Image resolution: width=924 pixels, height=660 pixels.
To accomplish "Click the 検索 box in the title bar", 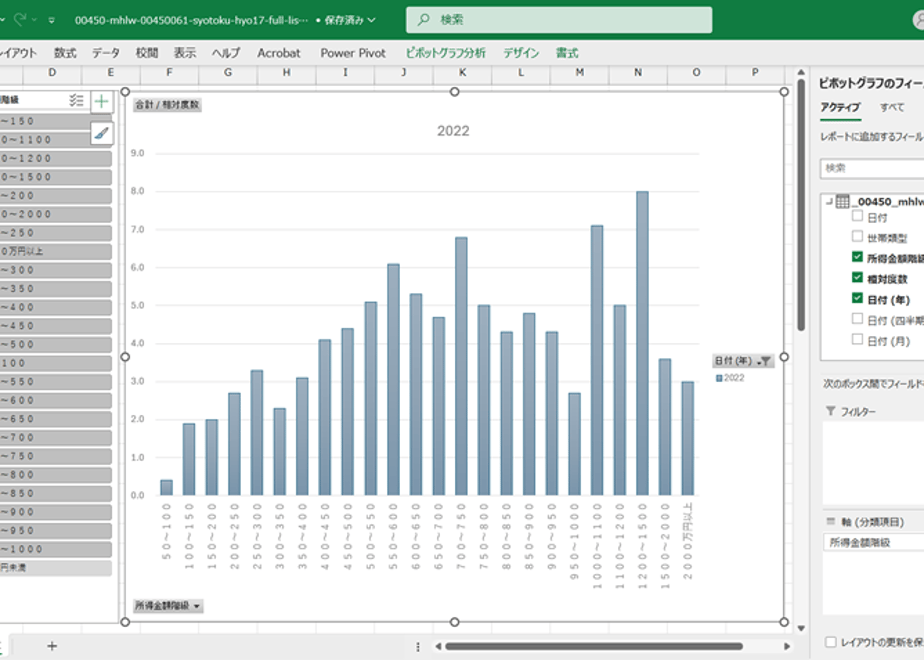I will 559,20.
